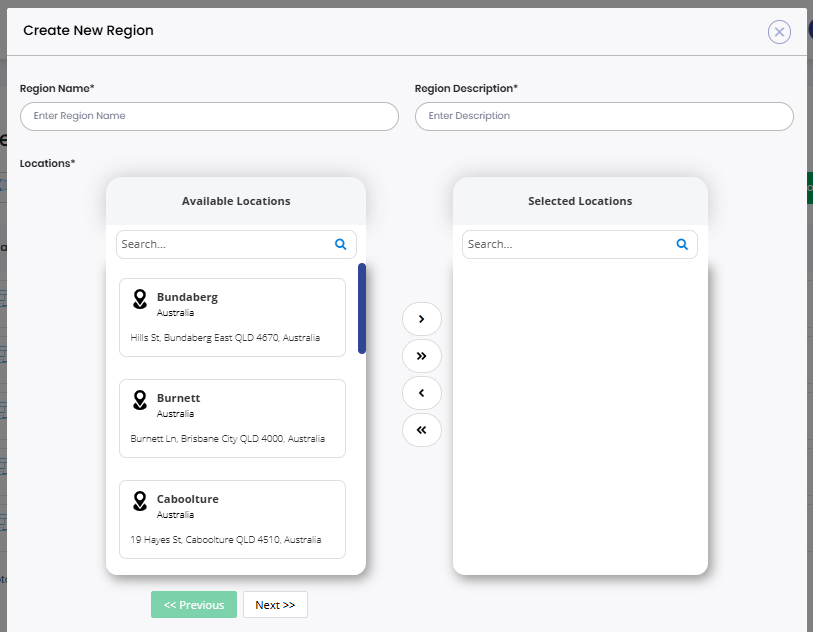Click the map pin icon for Bundaberg
The image size is (813, 632).
tap(140, 299)
